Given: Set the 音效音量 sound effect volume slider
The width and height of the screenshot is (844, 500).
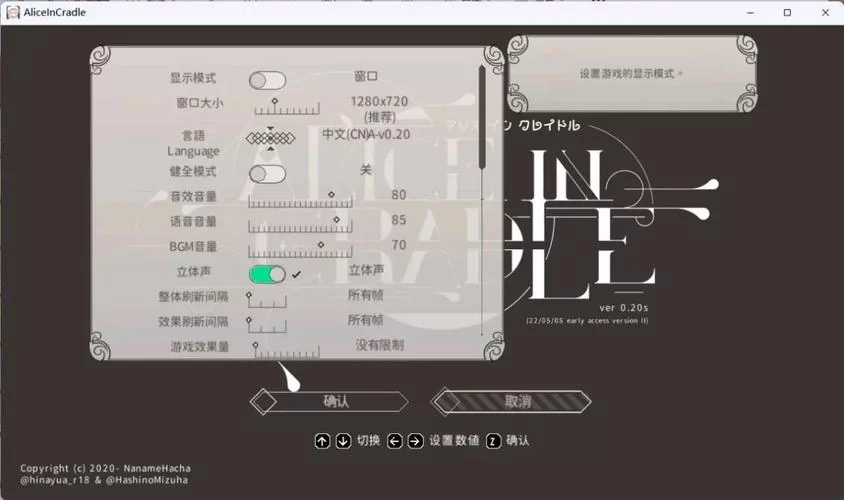Looking at the screenshot, I should coord(300,200).
